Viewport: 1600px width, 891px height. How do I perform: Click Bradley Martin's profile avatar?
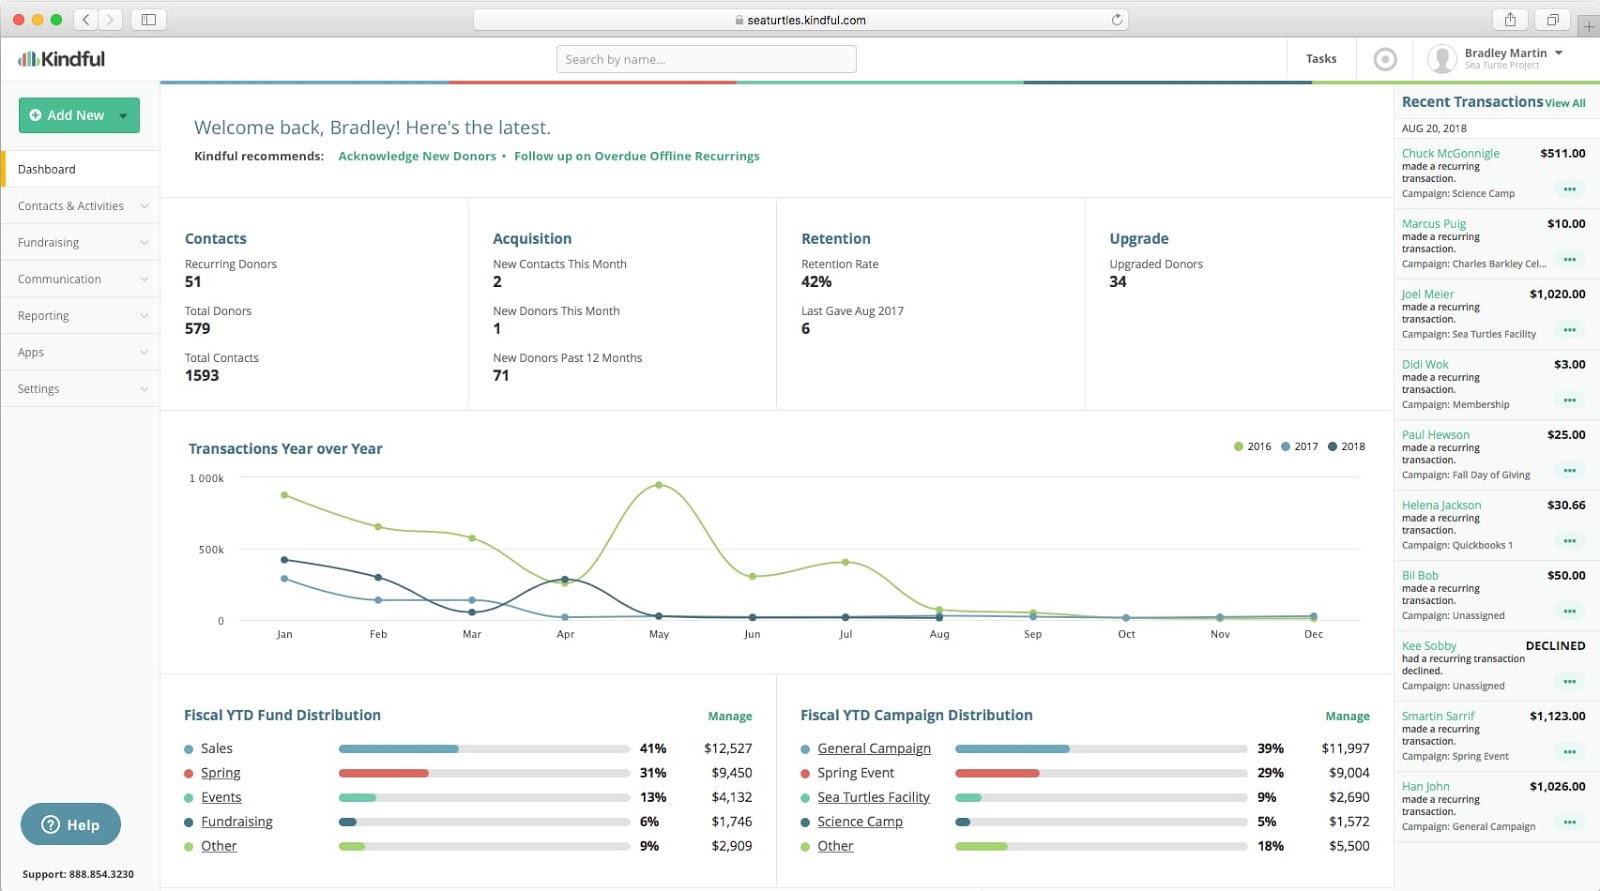[1441, 59]
